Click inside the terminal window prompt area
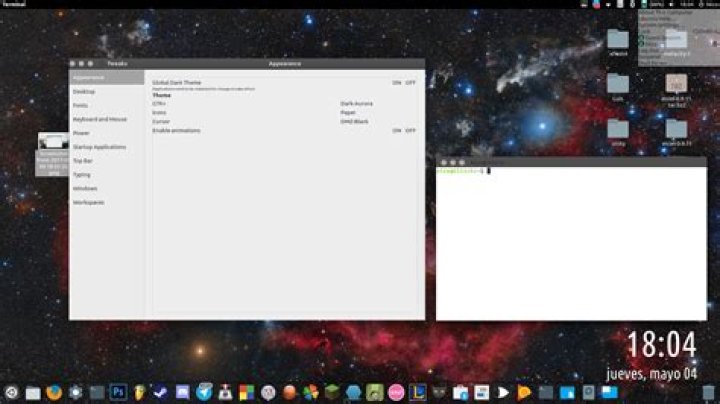Viewport: 720px width, 404px height. pos(571,243)
